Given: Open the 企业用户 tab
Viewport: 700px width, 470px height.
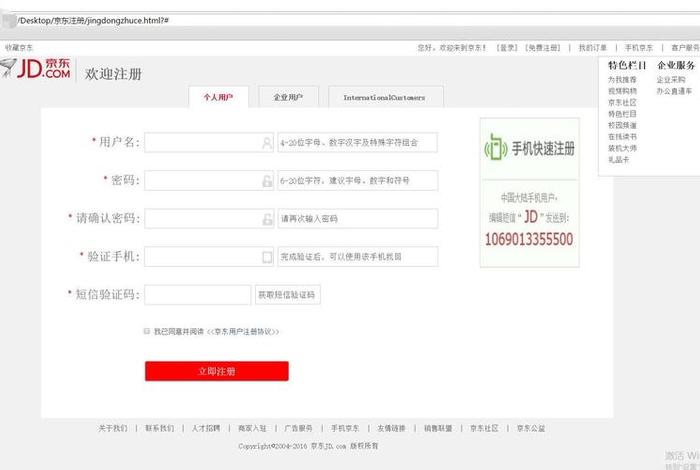Looking at the screenshot, I should (x=288, y=98).
